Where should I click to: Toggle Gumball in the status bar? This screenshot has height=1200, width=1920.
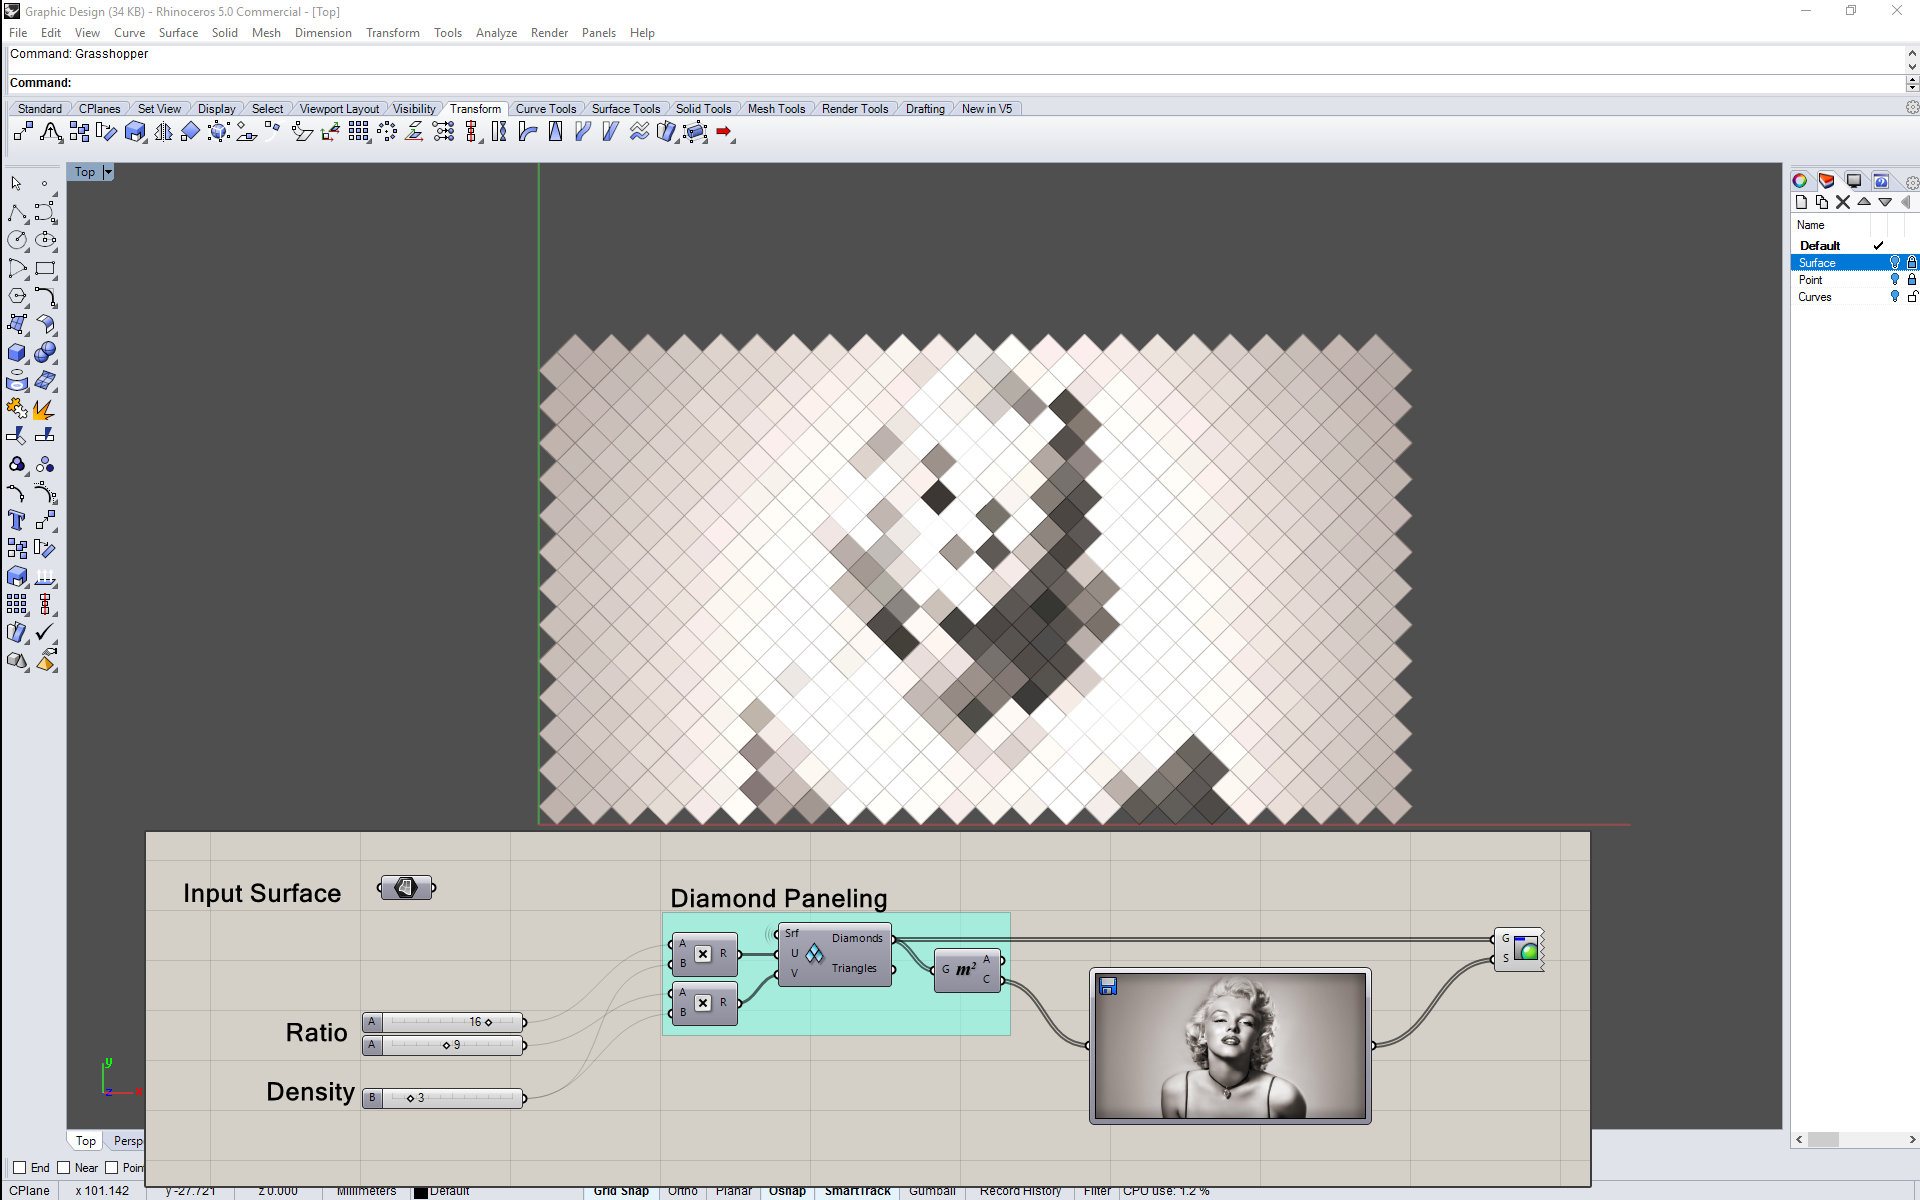[x=932, y=1191]
